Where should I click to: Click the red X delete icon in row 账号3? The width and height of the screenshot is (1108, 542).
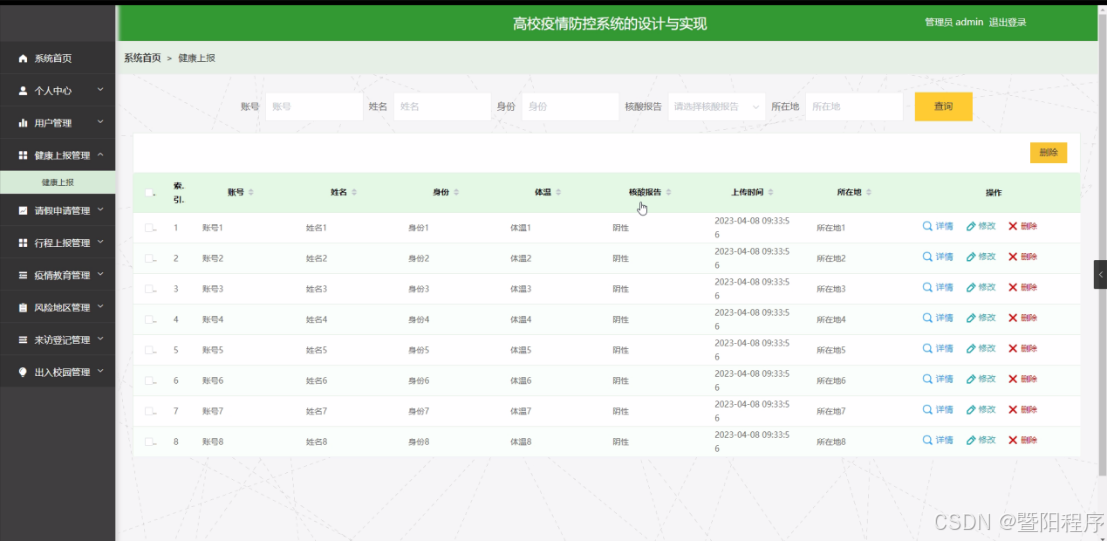pos(1013,288)
